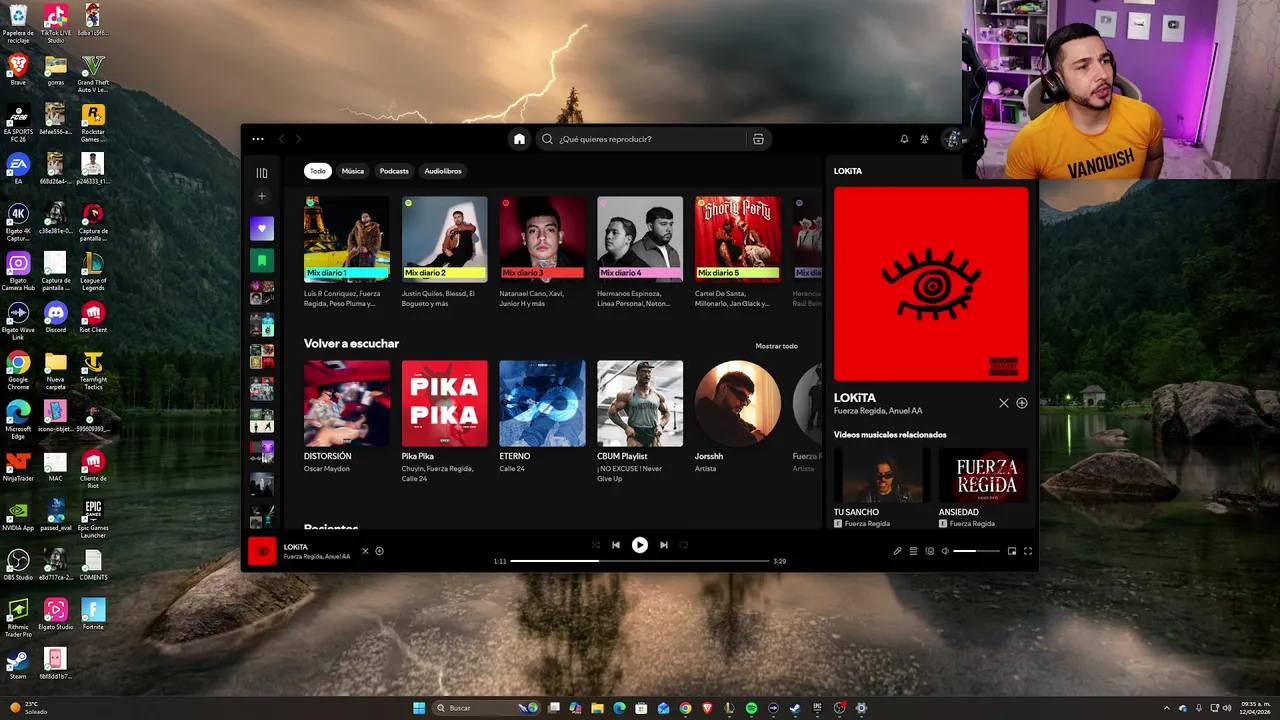Click the Volver a escuchar heading
1280x720 pixels.
click(x=351, y=344)
